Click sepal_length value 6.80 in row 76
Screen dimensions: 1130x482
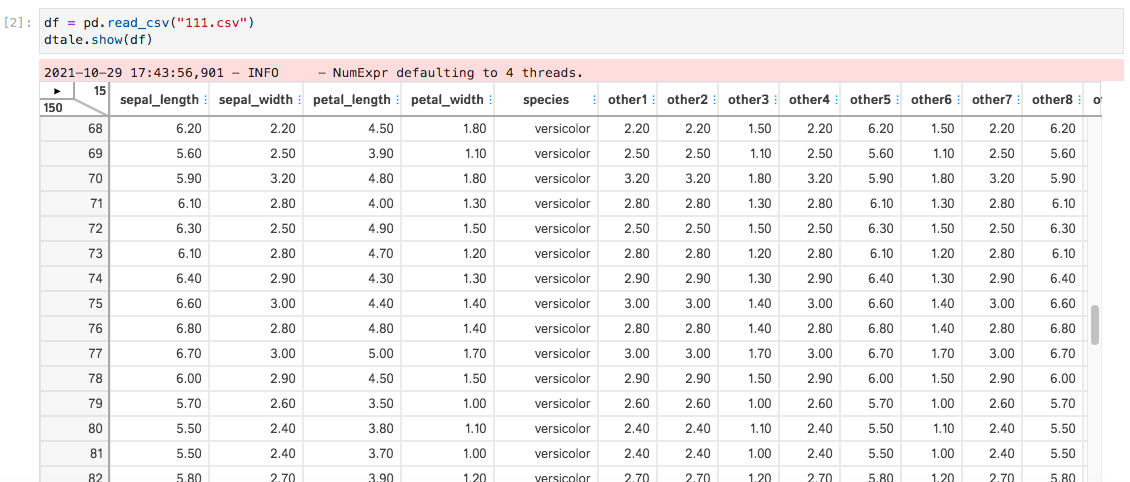[x=188, y=329]
